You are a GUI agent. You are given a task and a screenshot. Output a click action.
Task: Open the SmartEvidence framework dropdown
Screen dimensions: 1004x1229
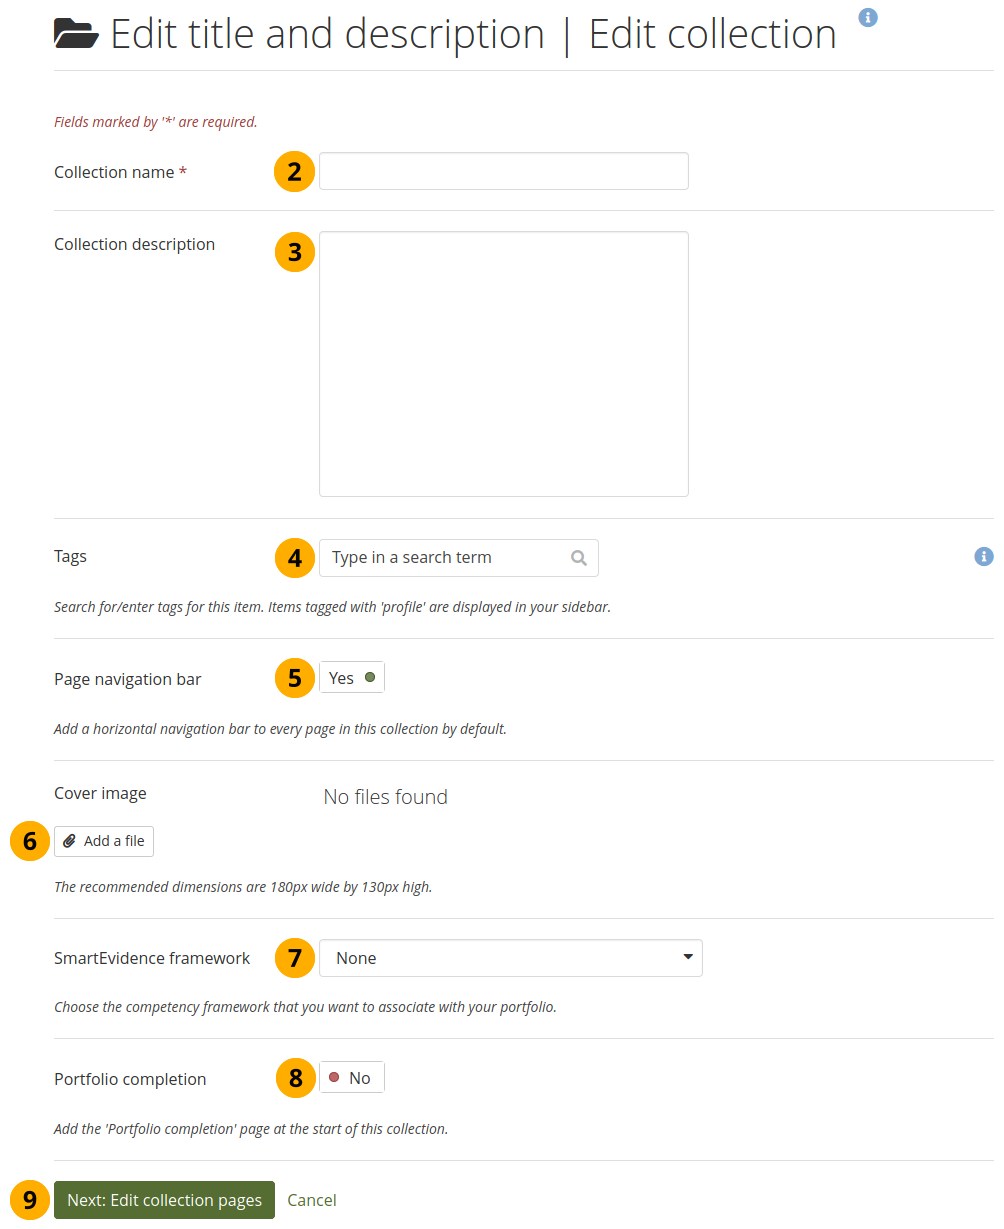[510, 958]
